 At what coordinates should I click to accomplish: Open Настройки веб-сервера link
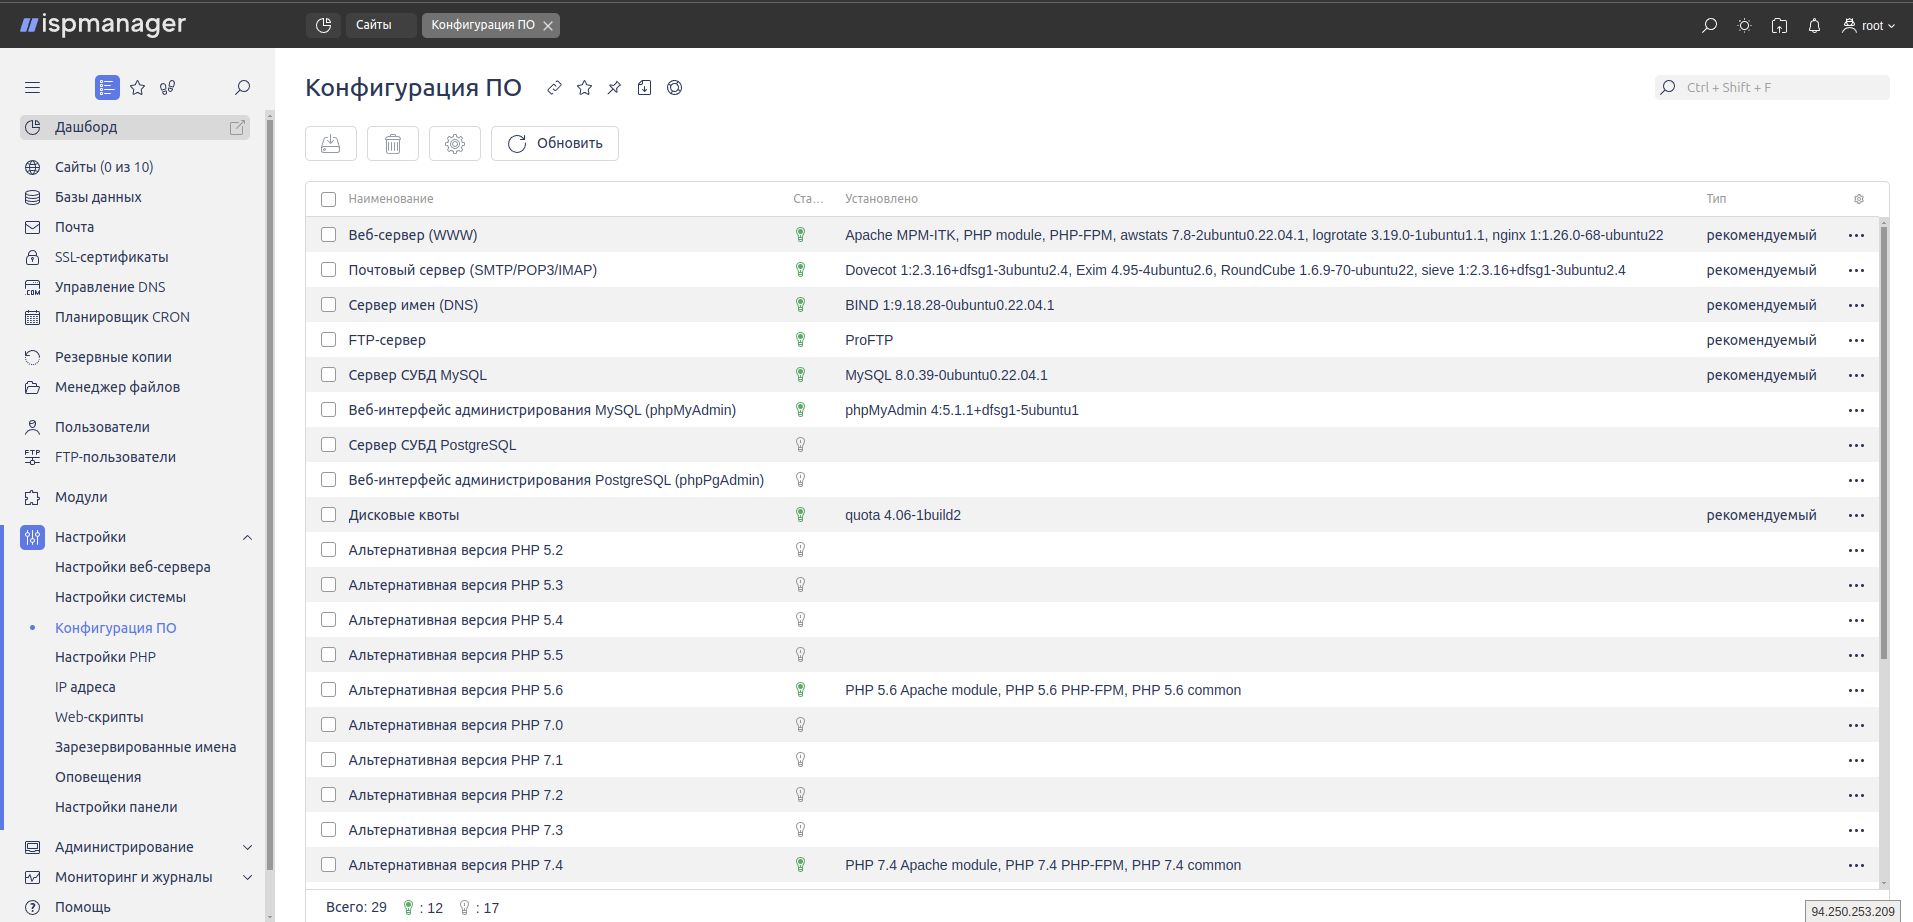tap(133, 567)
